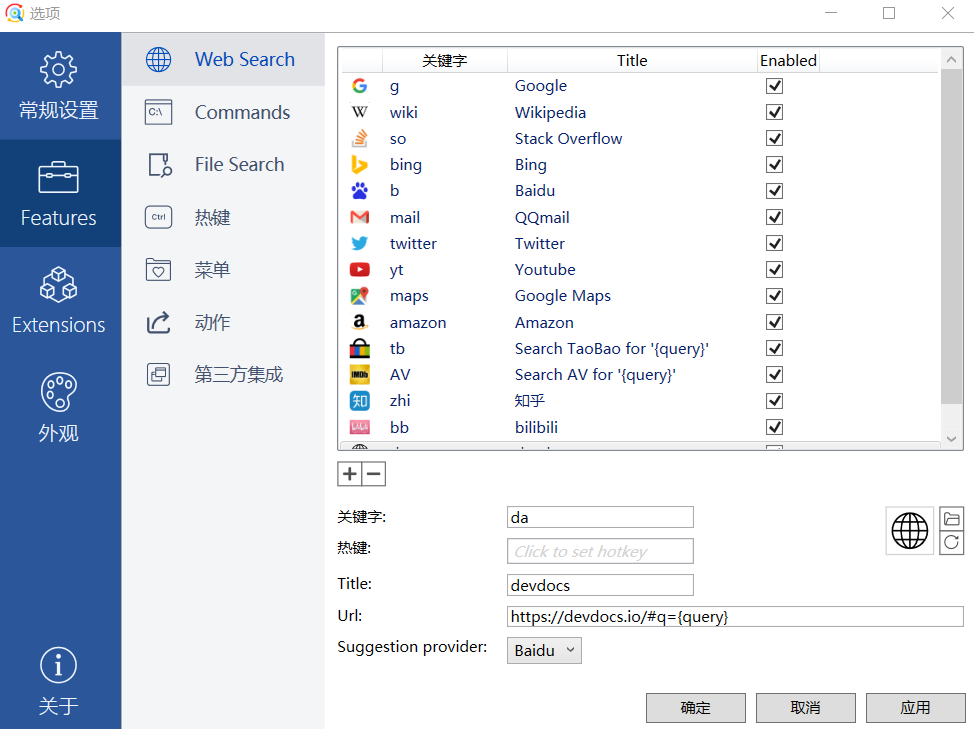Click the Twitter bird icon
The height and width of the screenshot is (729, 974).
click(x=360, y=243)
